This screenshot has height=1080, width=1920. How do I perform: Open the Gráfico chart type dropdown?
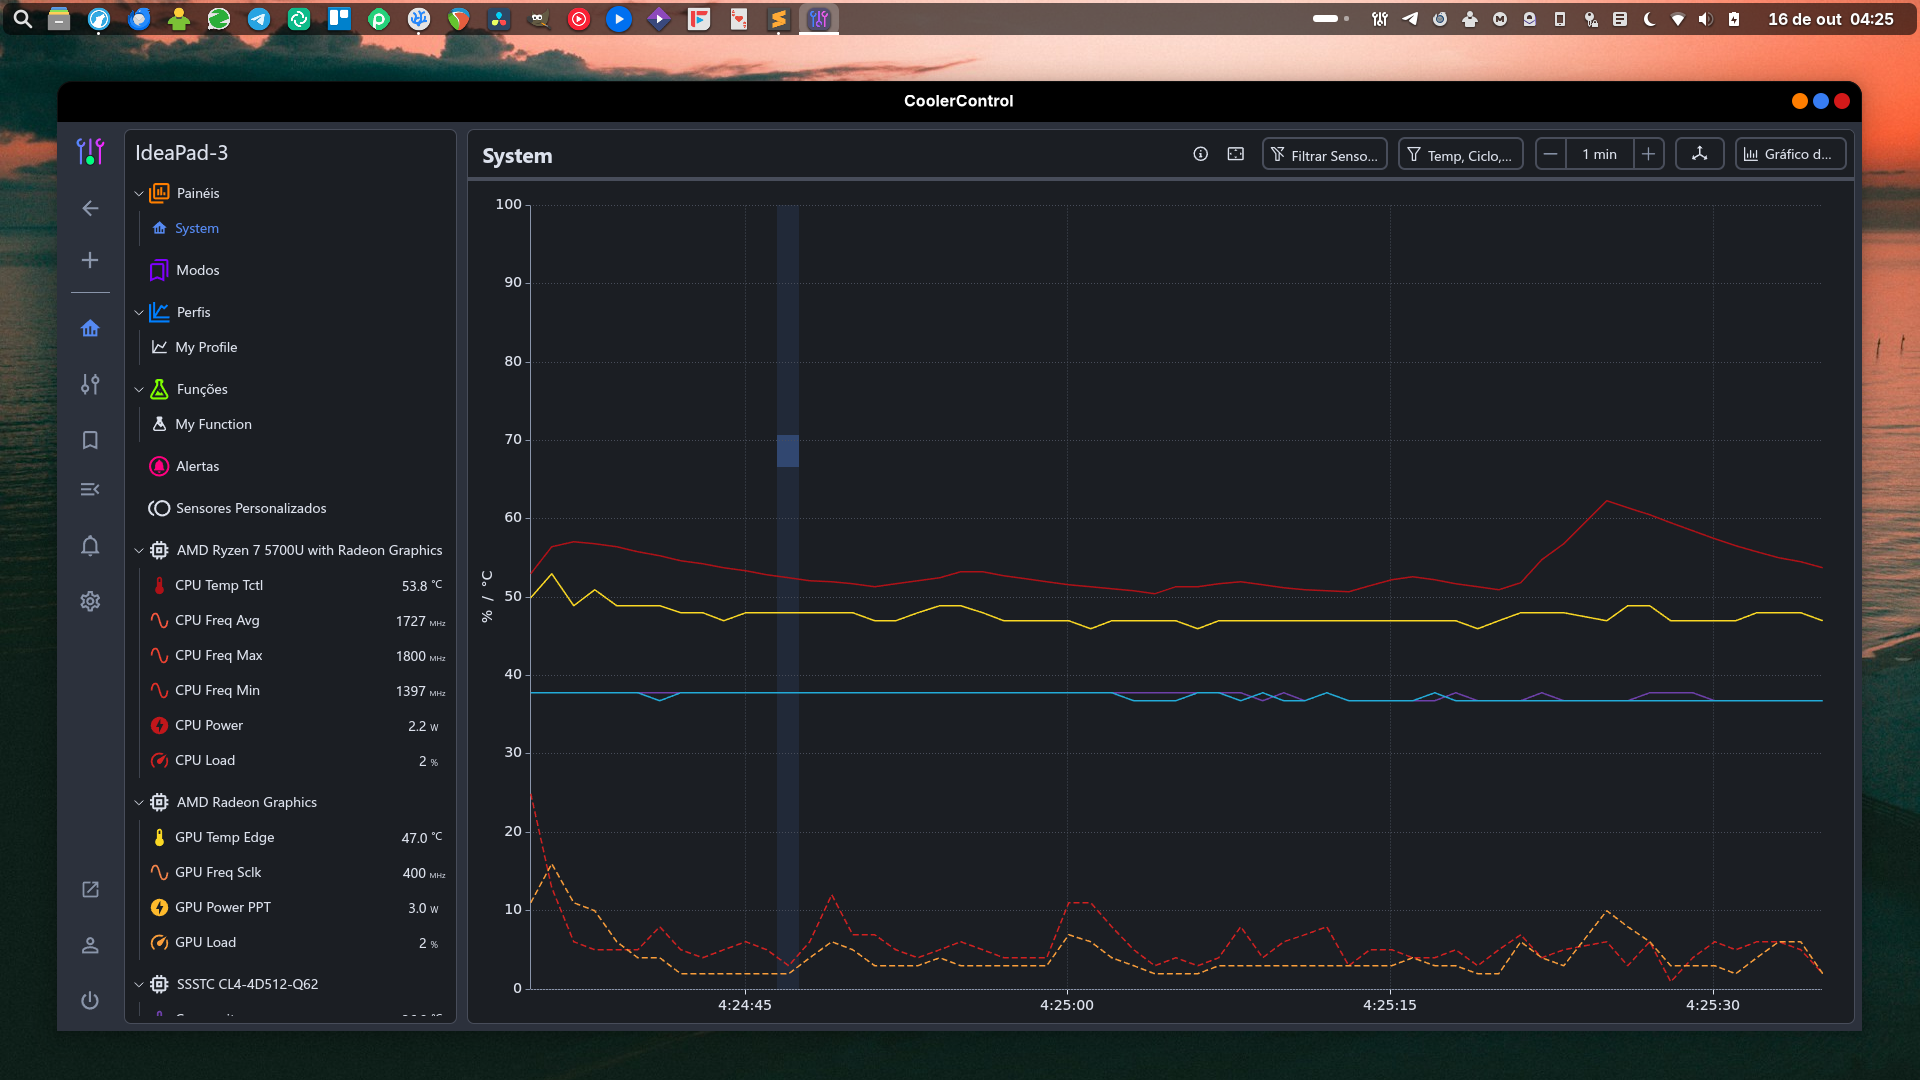[x=1789, y=154]
